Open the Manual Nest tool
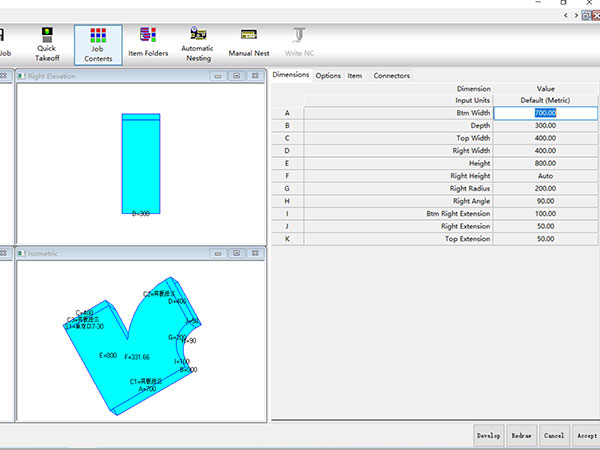This screenshot has height=450, width=600. (249, 42)
